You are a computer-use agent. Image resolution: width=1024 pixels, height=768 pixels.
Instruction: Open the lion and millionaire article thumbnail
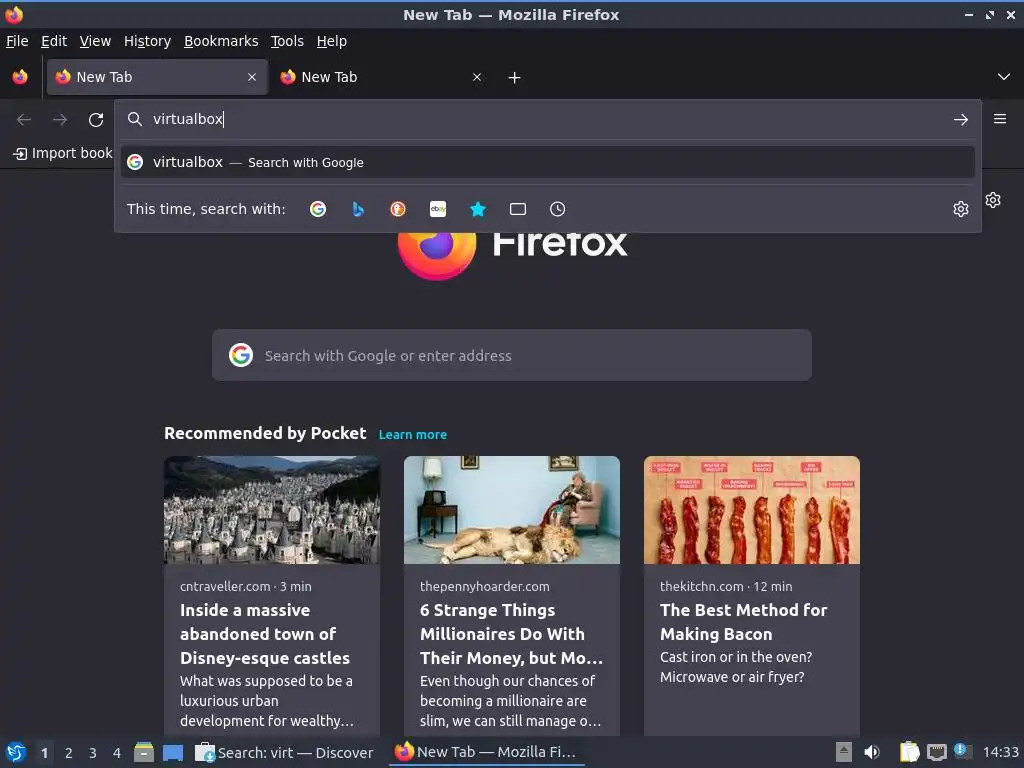coord(512,510)
